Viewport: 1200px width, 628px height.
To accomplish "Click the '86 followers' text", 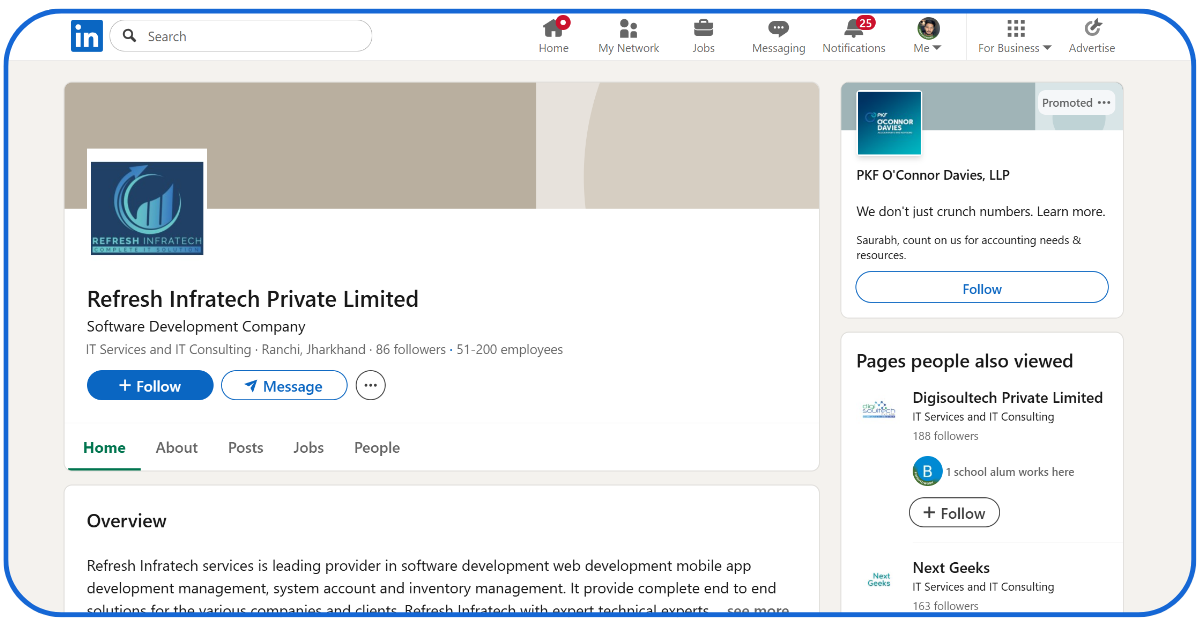I will [411, 350].
